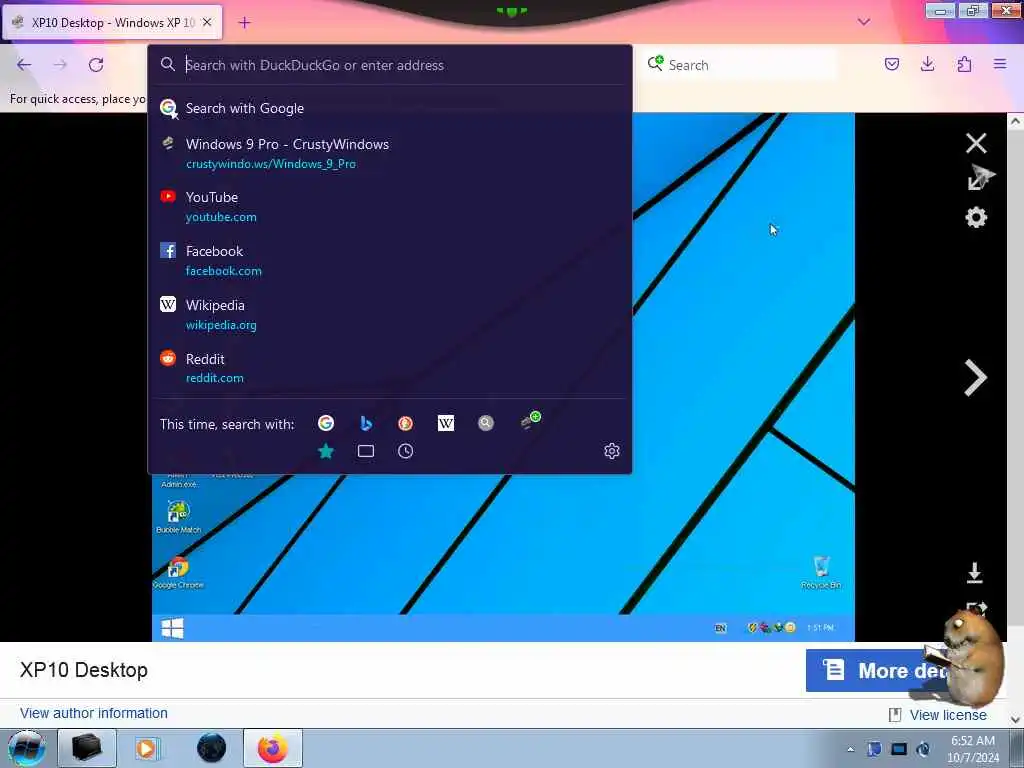The image size is (1024, 768).
Task: Open the Wikipedia suggestion
Action: tap(390, 315)
